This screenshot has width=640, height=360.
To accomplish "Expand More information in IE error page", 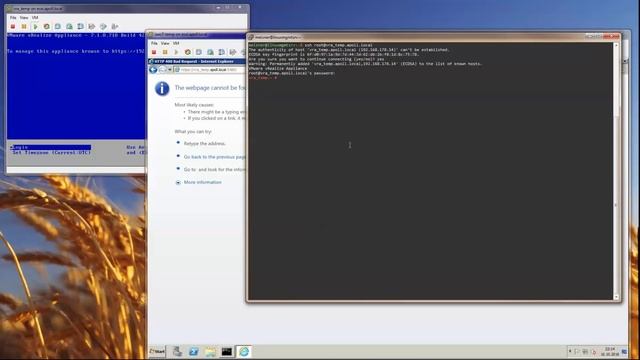I will point(202,182).
